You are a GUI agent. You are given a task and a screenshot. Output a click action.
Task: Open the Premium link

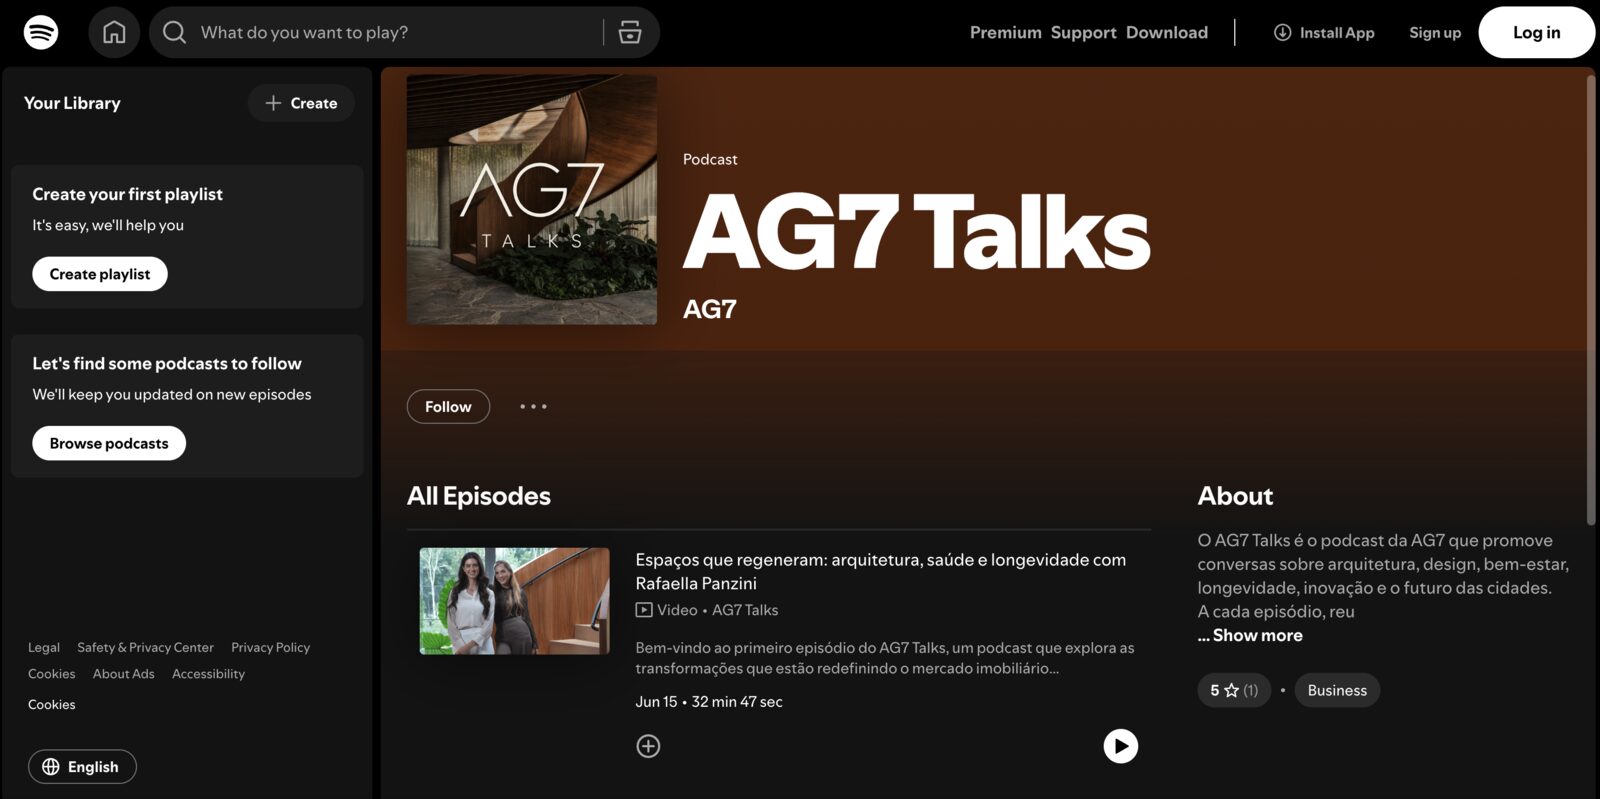click(x=1005, y=32)
